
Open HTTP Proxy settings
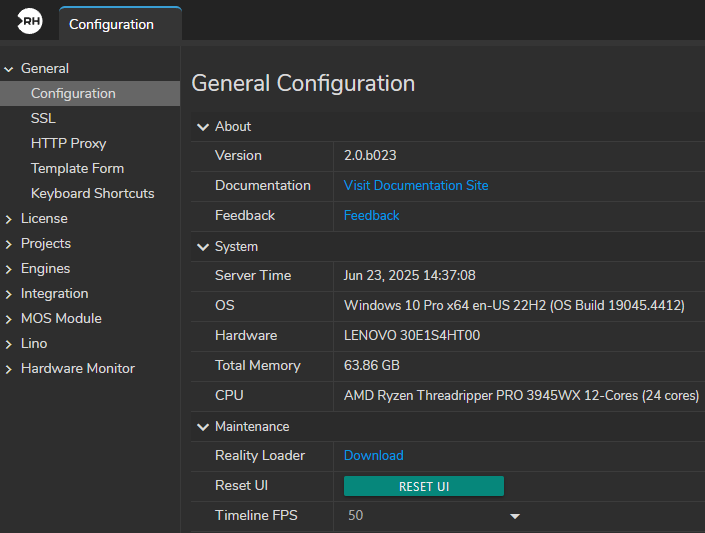(68, 143)
